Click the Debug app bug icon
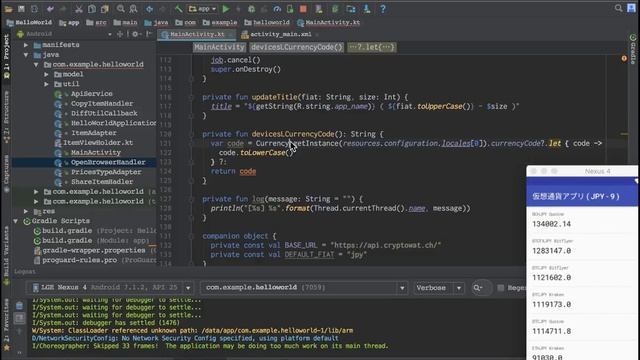 [x=251, y=9]
